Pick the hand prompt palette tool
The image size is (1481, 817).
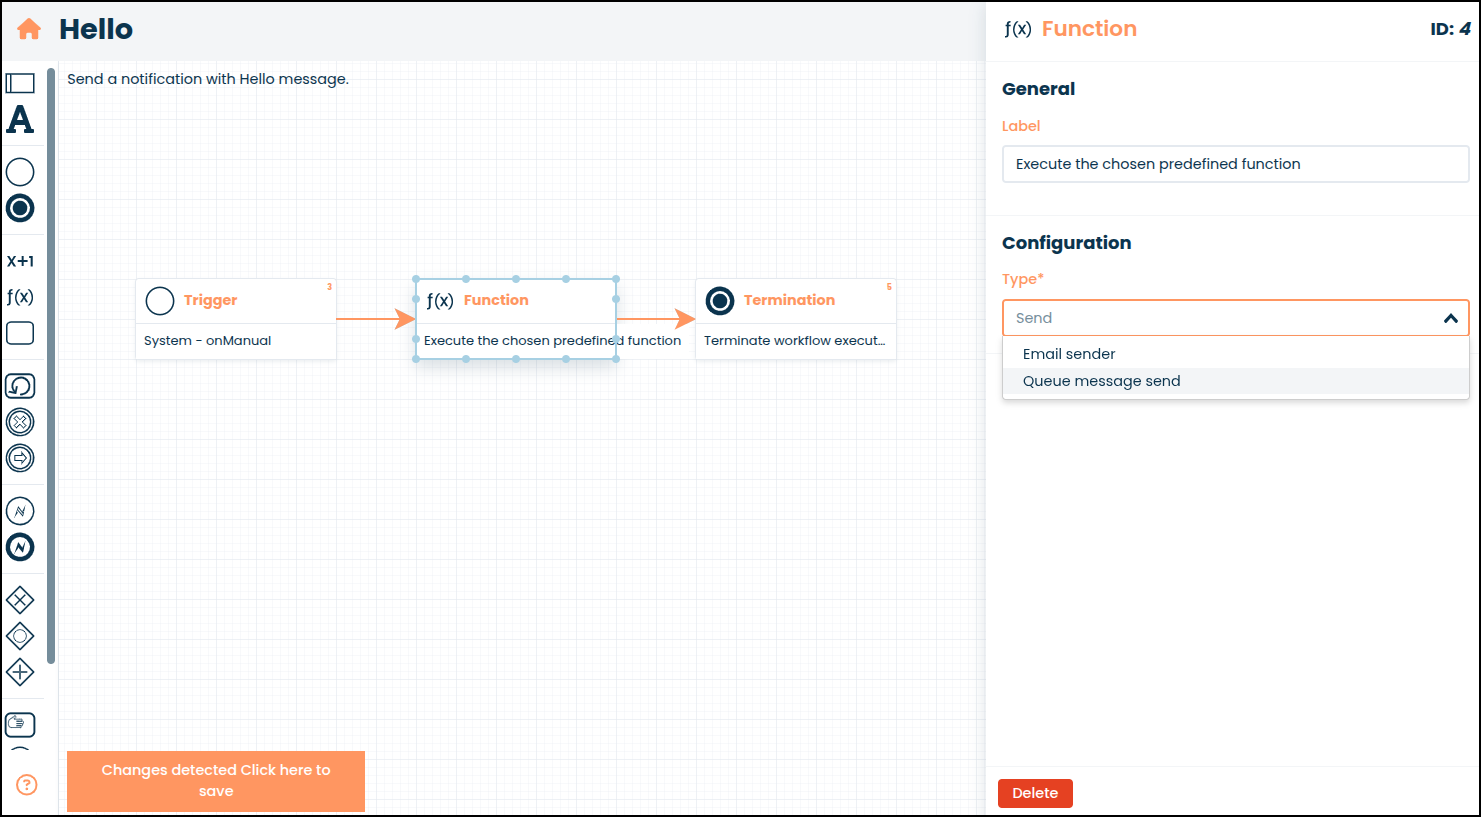pyautogui.click(x=20, y=724)
